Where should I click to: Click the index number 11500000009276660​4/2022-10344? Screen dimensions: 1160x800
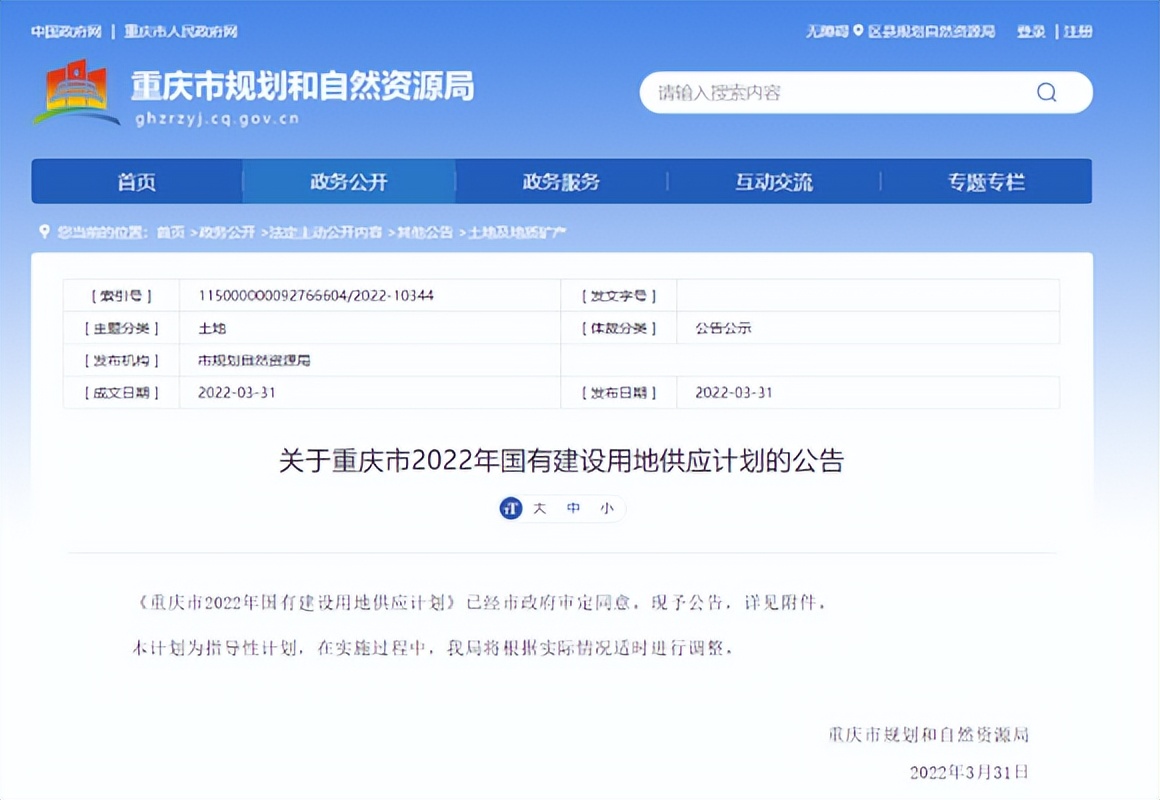pyautogui.click(x=316, y=295)
